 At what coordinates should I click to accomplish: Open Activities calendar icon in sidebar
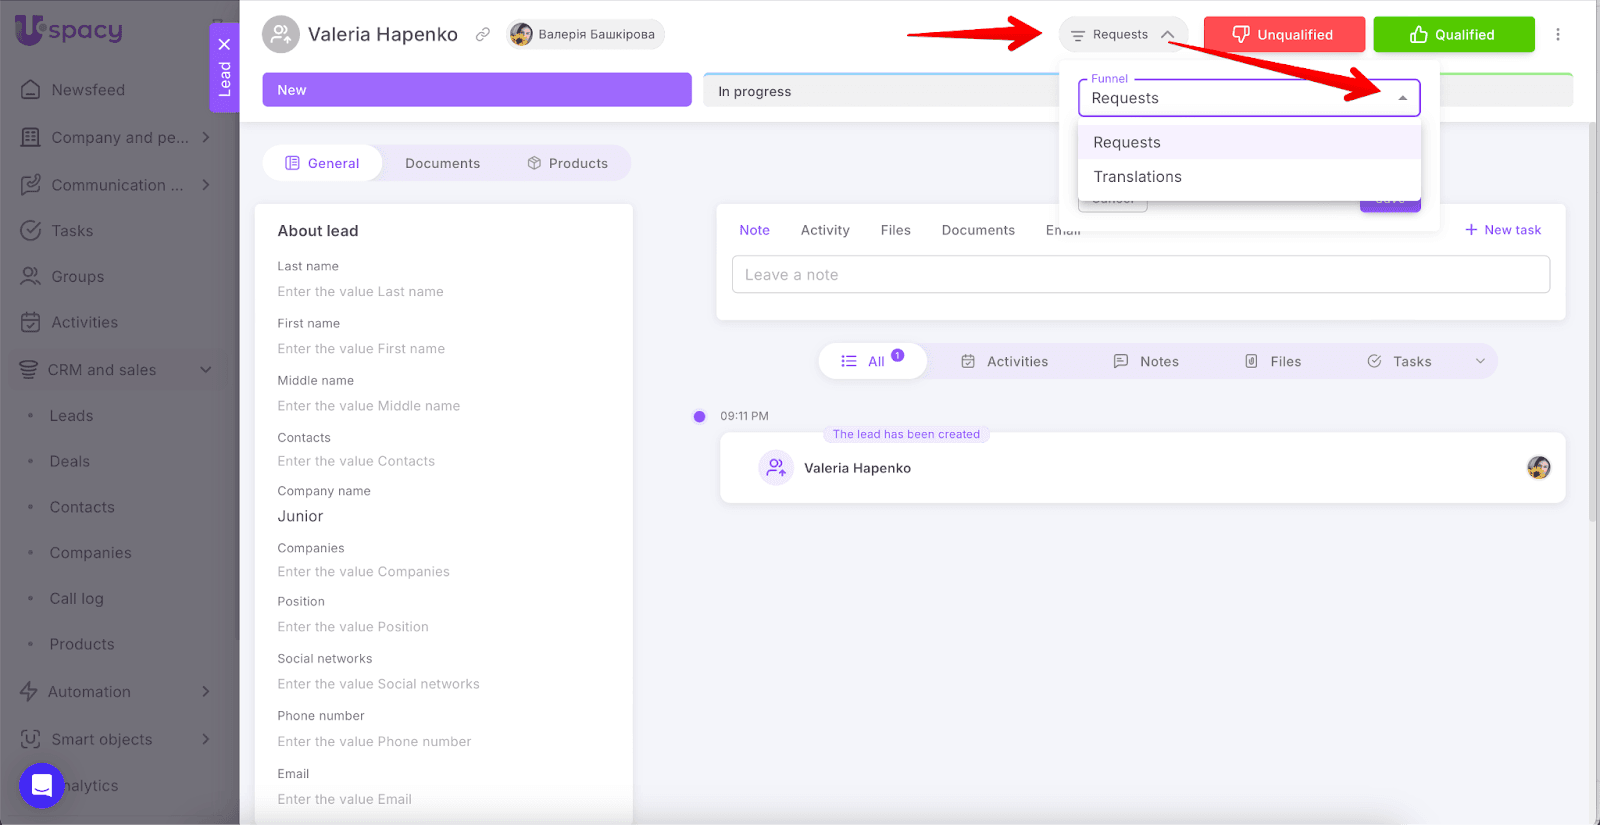coord(31,322)
